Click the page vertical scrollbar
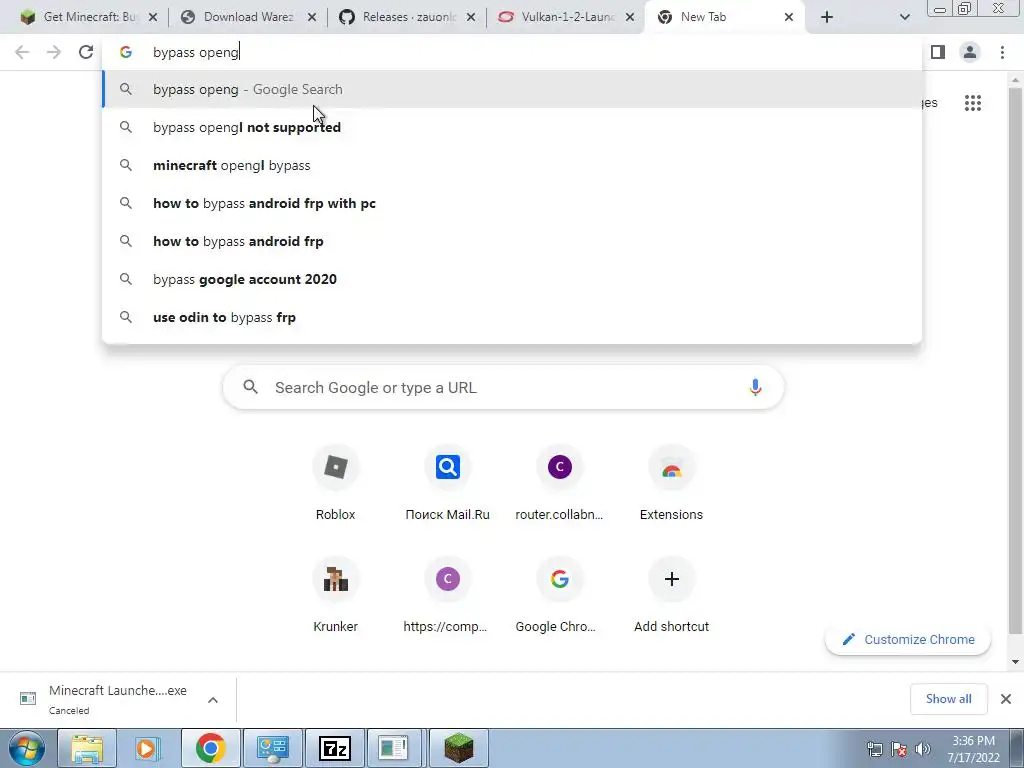 (1014, 359)
